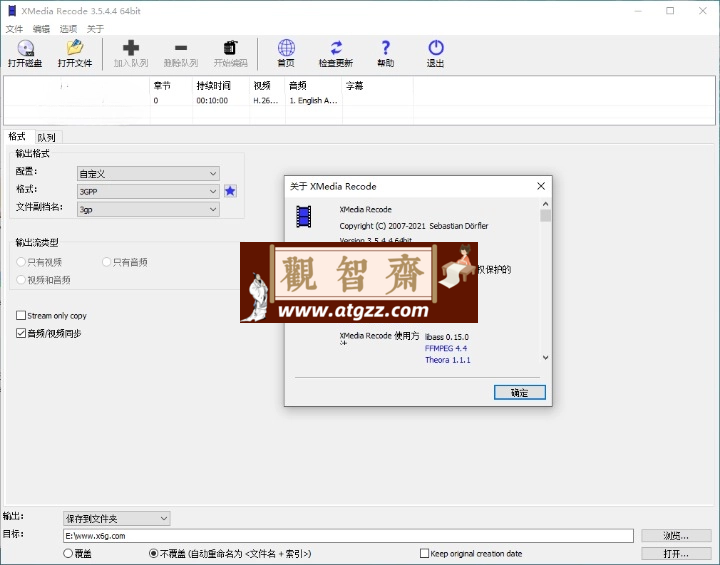Image resolution: width=720 pixels, height=565 pixels.
Task: Select the Video only (只有视频) radio button
Action: point(21,262)
